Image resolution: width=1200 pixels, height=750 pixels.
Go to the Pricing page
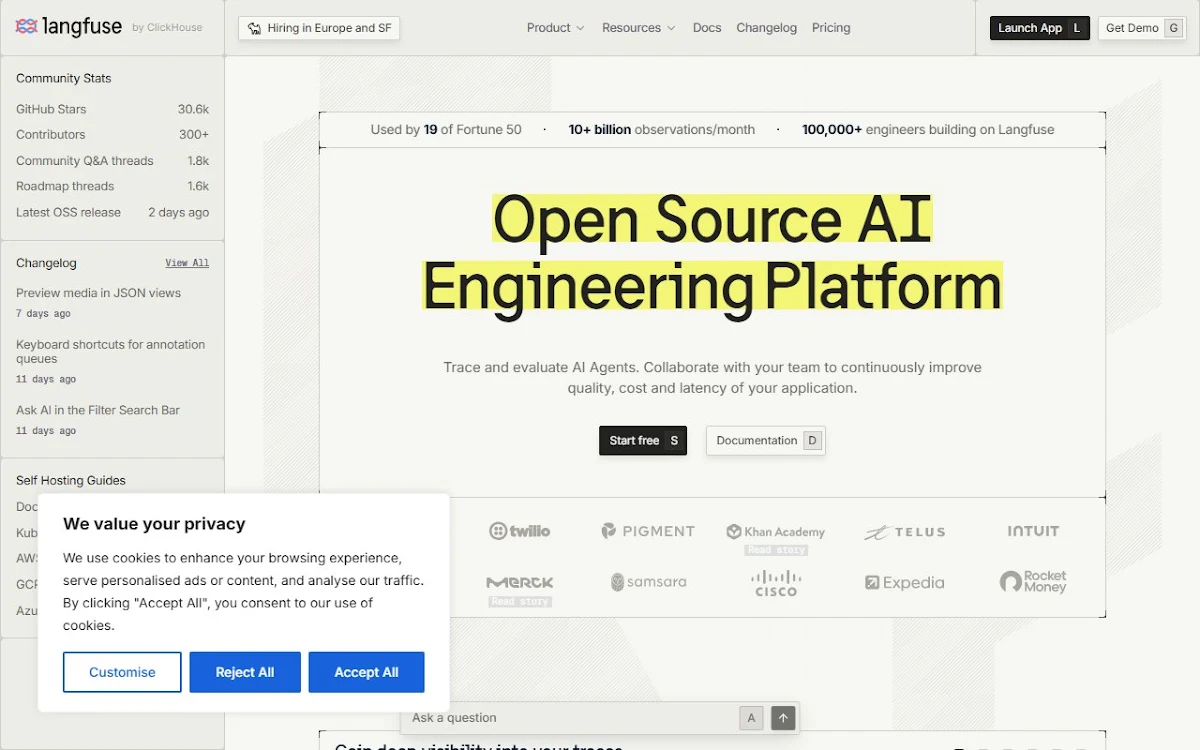pos(831,28)
